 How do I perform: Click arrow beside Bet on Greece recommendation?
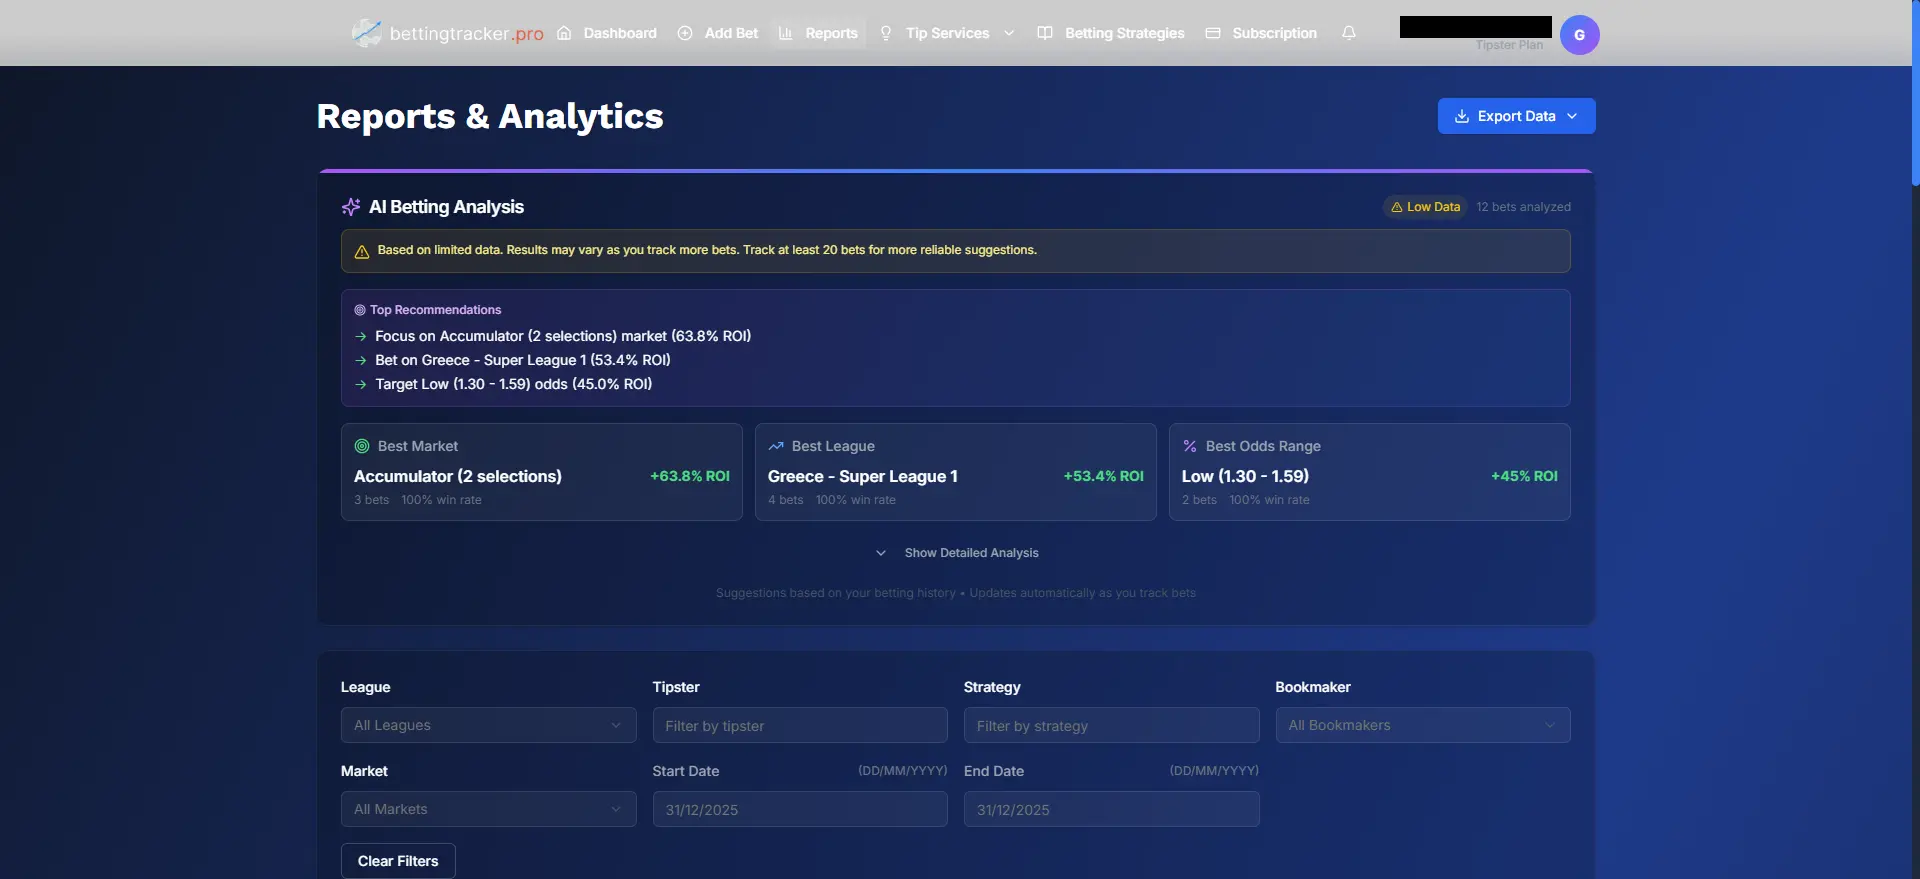click(361, 361)
